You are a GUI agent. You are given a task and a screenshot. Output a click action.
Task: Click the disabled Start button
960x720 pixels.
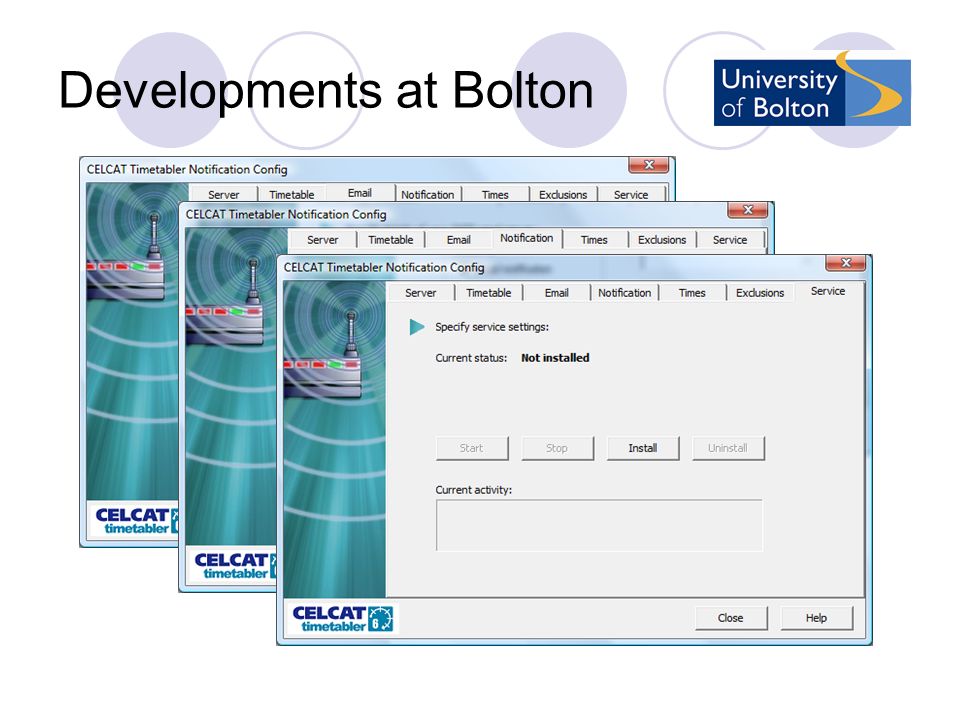pos(471,448)
